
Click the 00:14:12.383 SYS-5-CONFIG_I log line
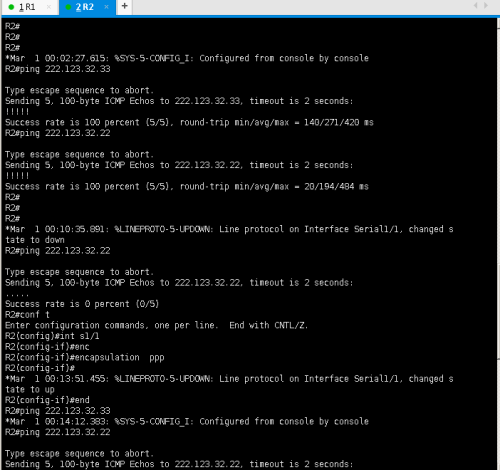187,421
